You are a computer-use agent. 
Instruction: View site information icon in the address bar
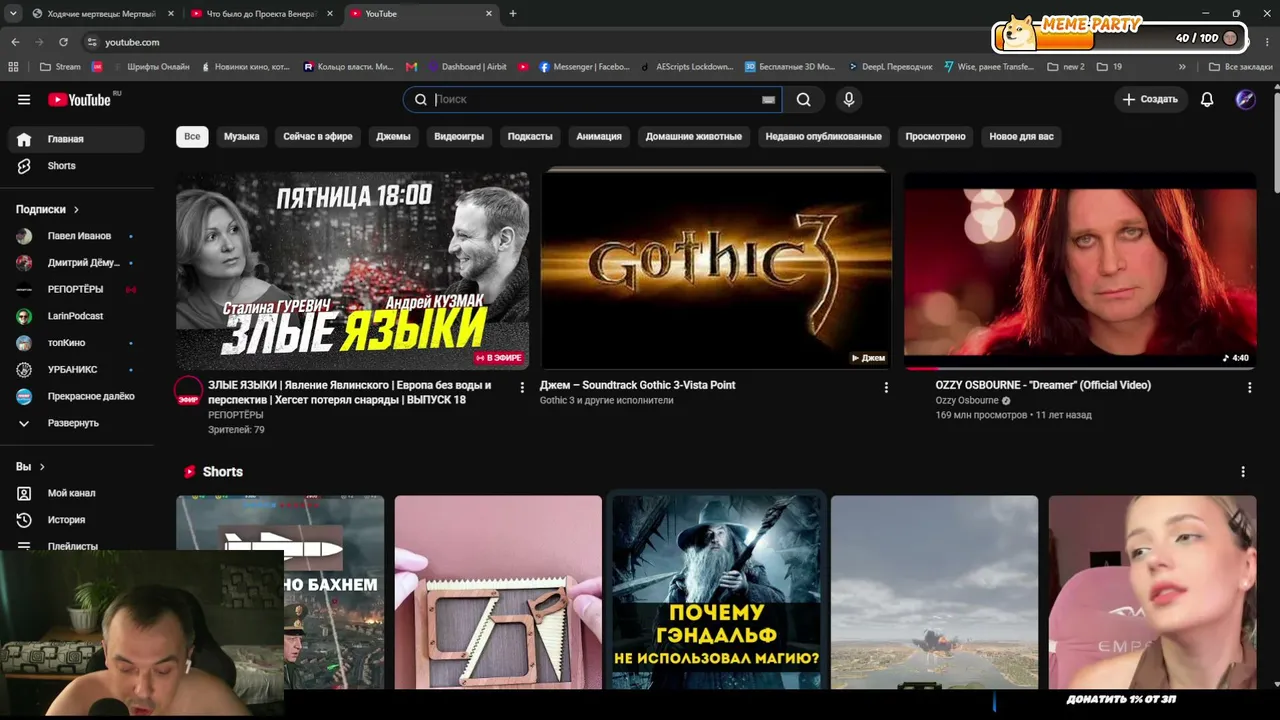click(92, 42)
